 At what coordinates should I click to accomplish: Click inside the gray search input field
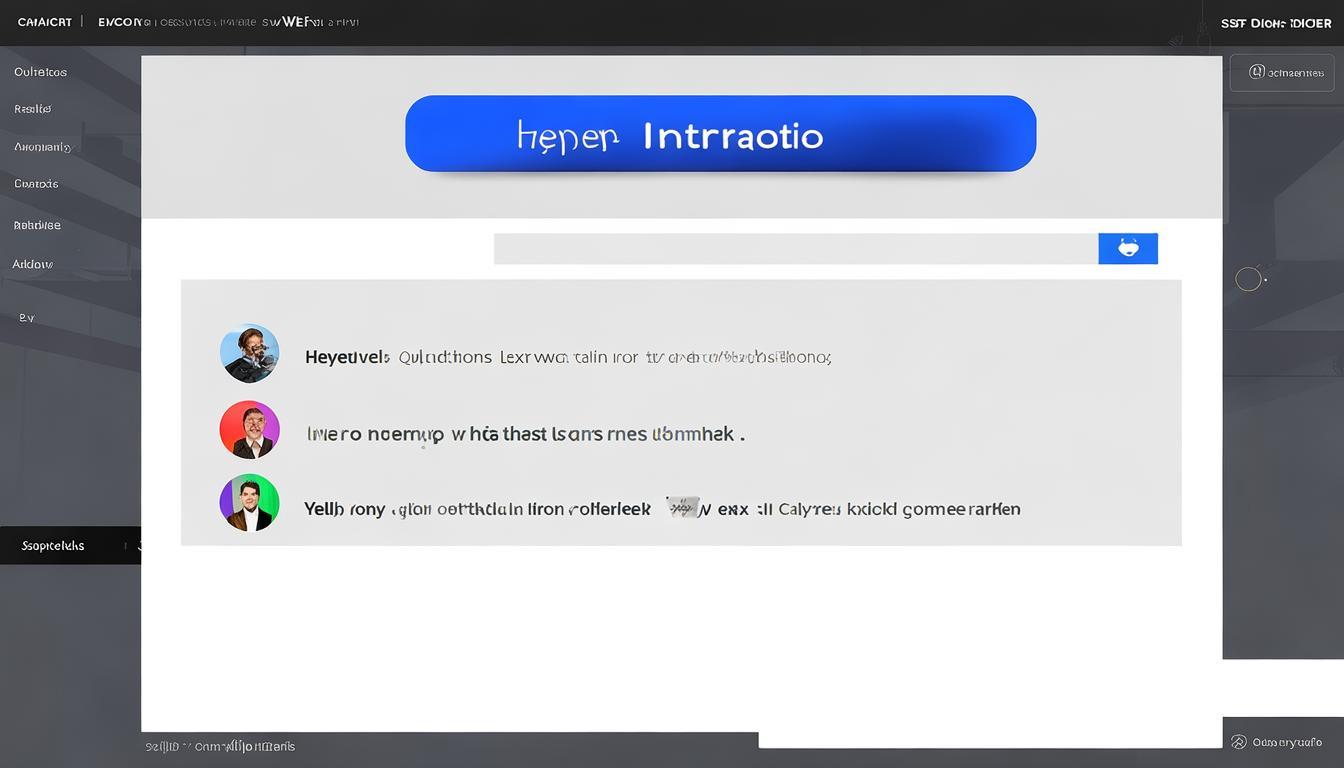[795, 249]
